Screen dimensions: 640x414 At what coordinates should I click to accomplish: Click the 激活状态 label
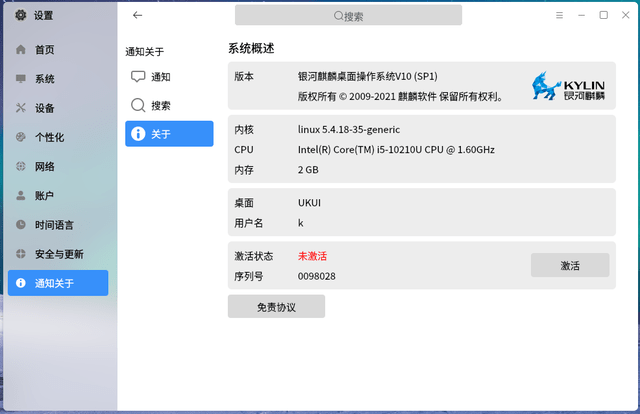(x=253, y=256)
